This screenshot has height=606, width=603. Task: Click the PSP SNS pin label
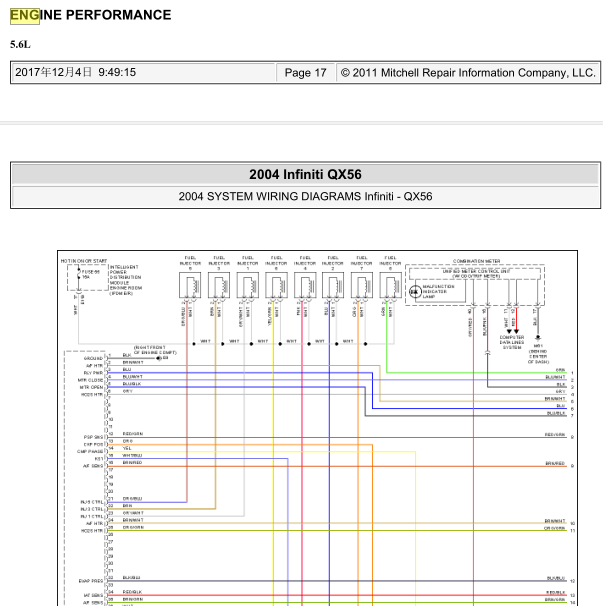click(93, 437)
